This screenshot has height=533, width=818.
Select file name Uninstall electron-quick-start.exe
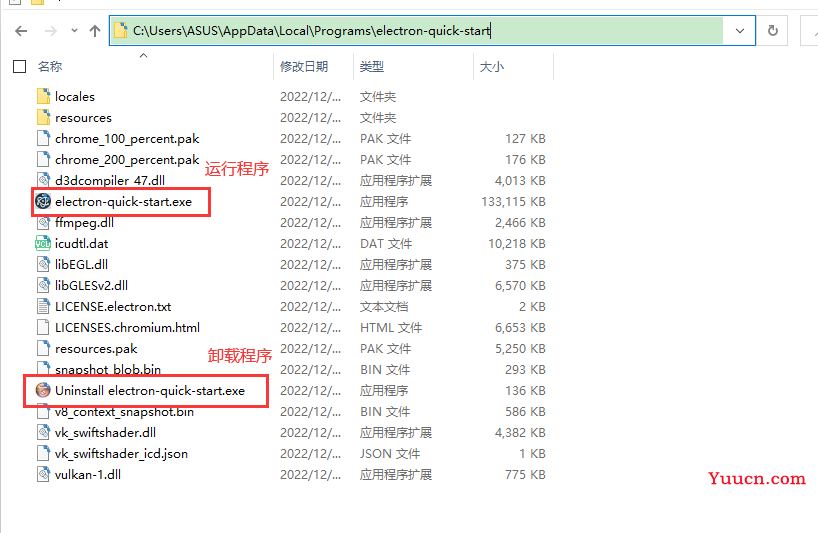pos(150,391)
